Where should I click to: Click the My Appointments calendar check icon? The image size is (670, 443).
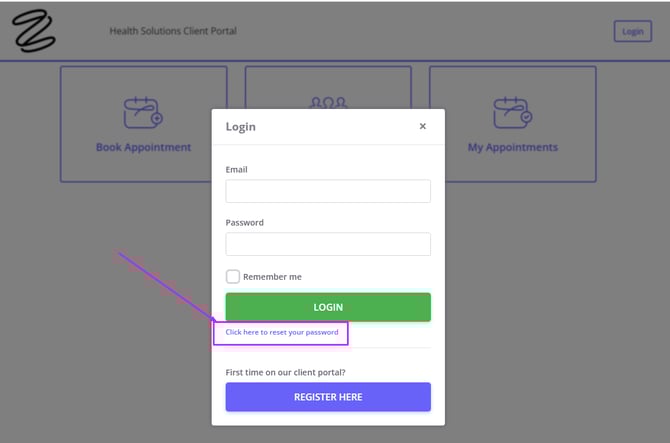(512, 112)
